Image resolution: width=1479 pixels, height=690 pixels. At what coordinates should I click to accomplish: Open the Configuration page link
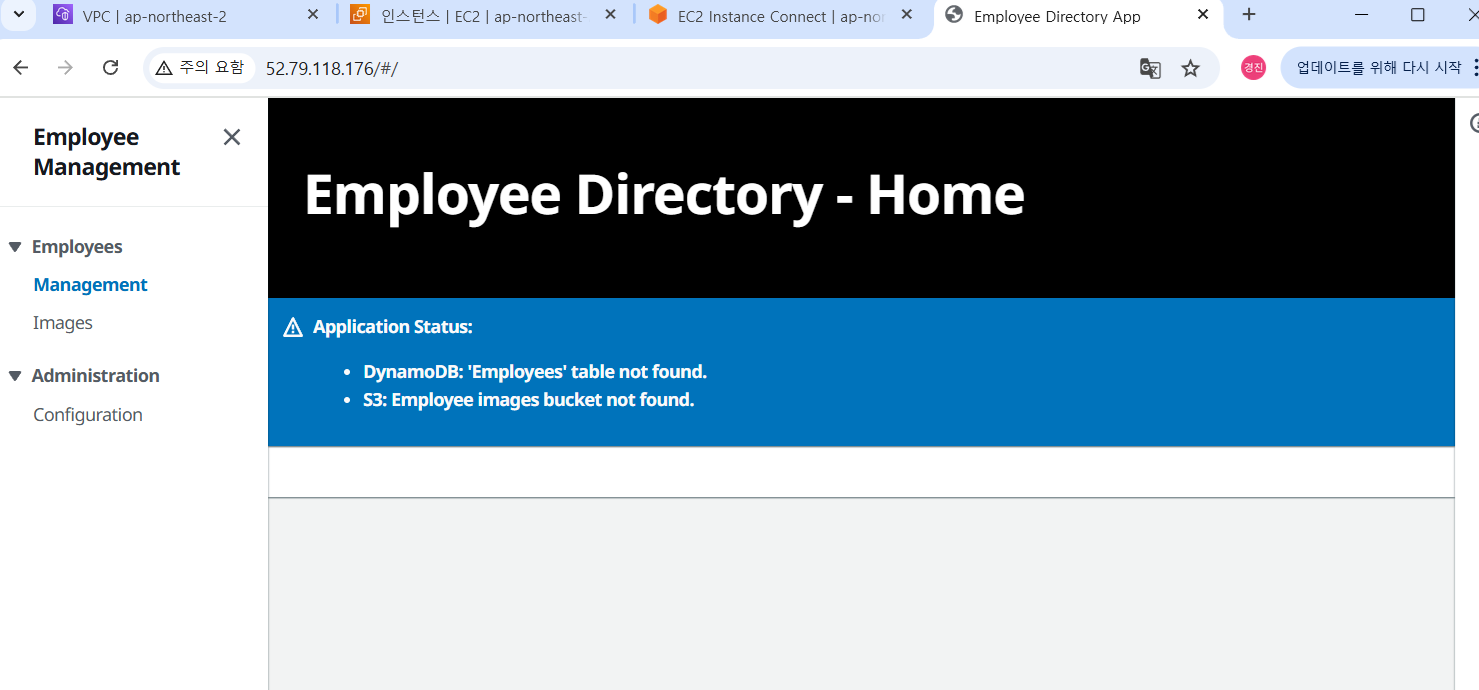[88, 415]
